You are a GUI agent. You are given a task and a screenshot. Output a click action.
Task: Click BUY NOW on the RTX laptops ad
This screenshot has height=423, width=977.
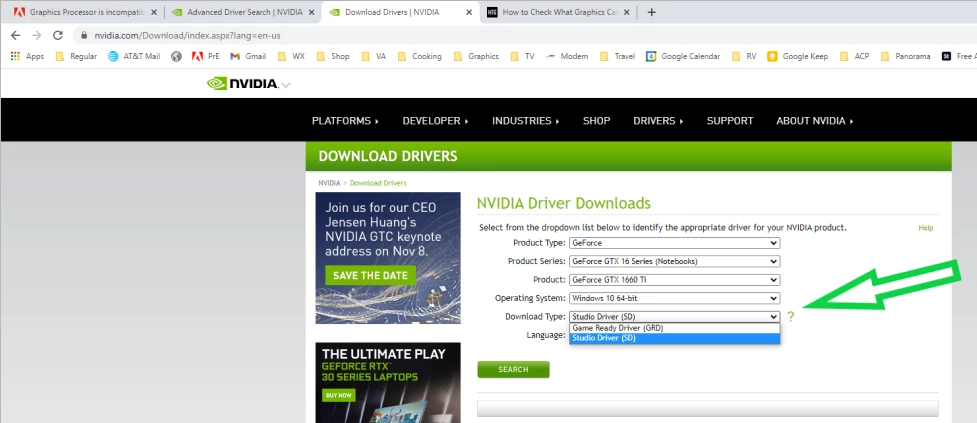point(338,395)
